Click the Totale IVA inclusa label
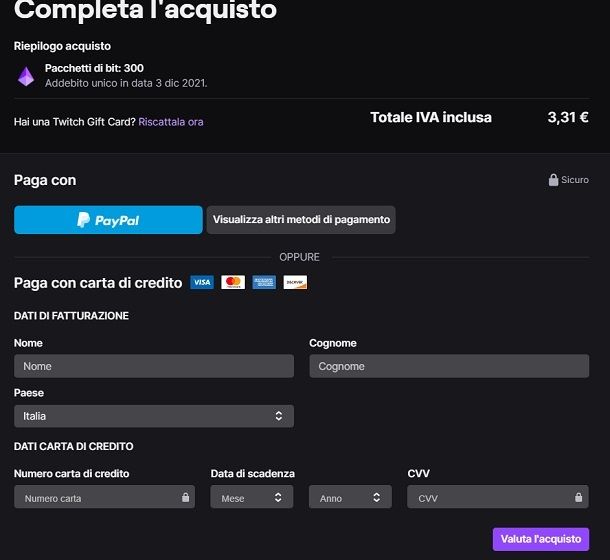Image resolution: width=610 pixels, height=560 pixels. (x=431, y=117)
